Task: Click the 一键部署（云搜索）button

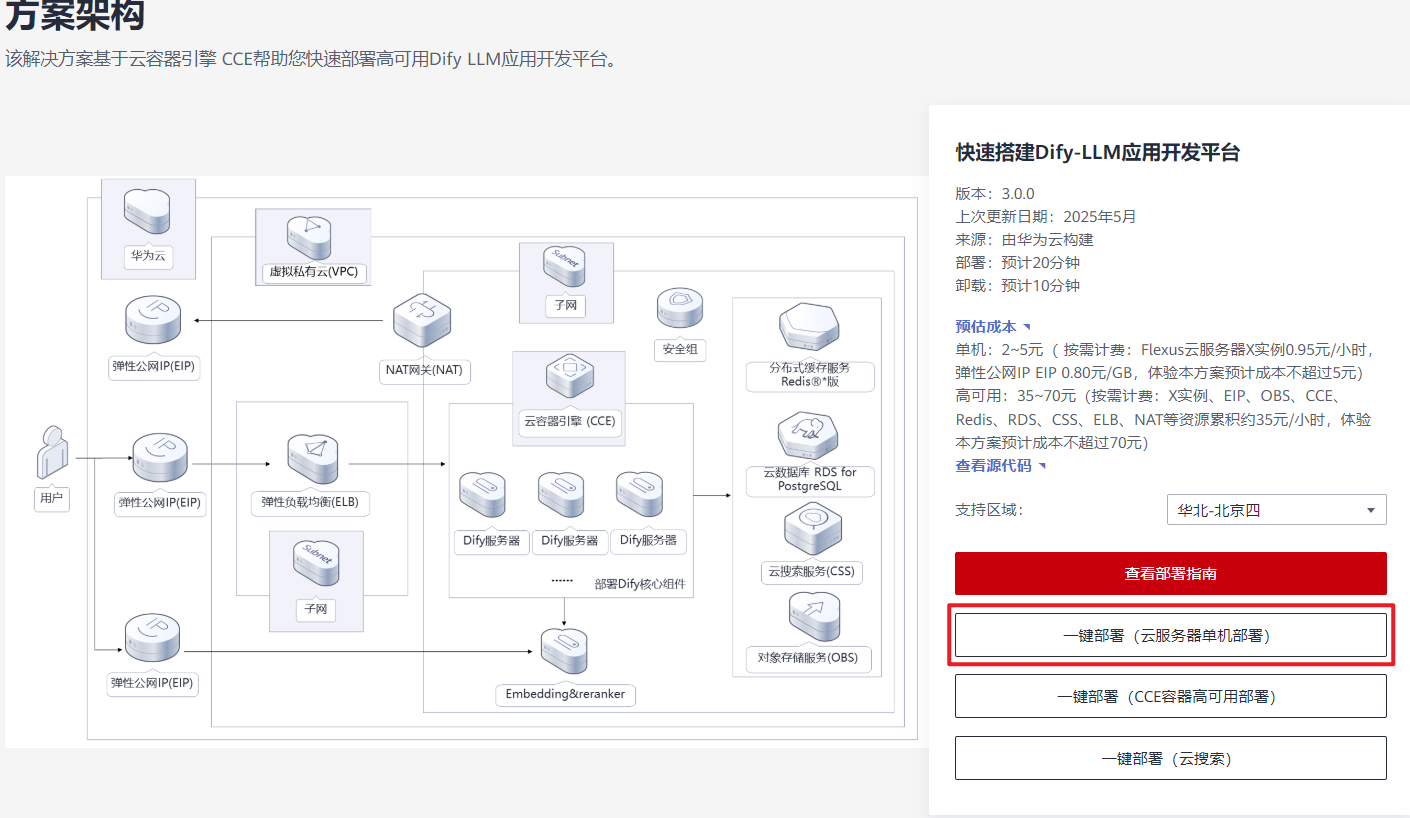Action: click(x=1171, y=758)
